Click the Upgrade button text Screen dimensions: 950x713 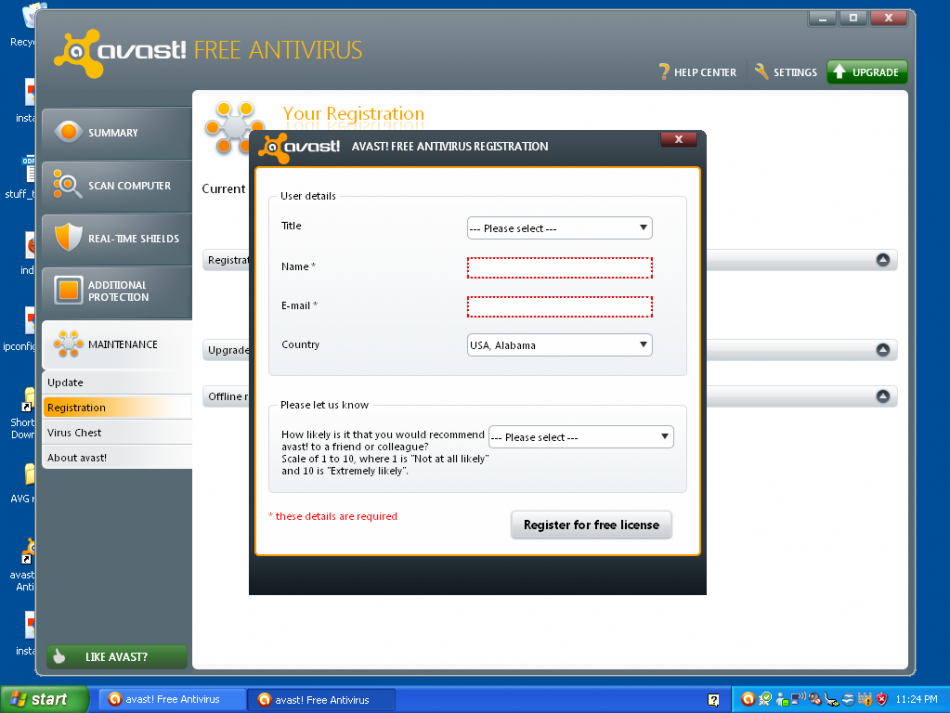[875, 72]
